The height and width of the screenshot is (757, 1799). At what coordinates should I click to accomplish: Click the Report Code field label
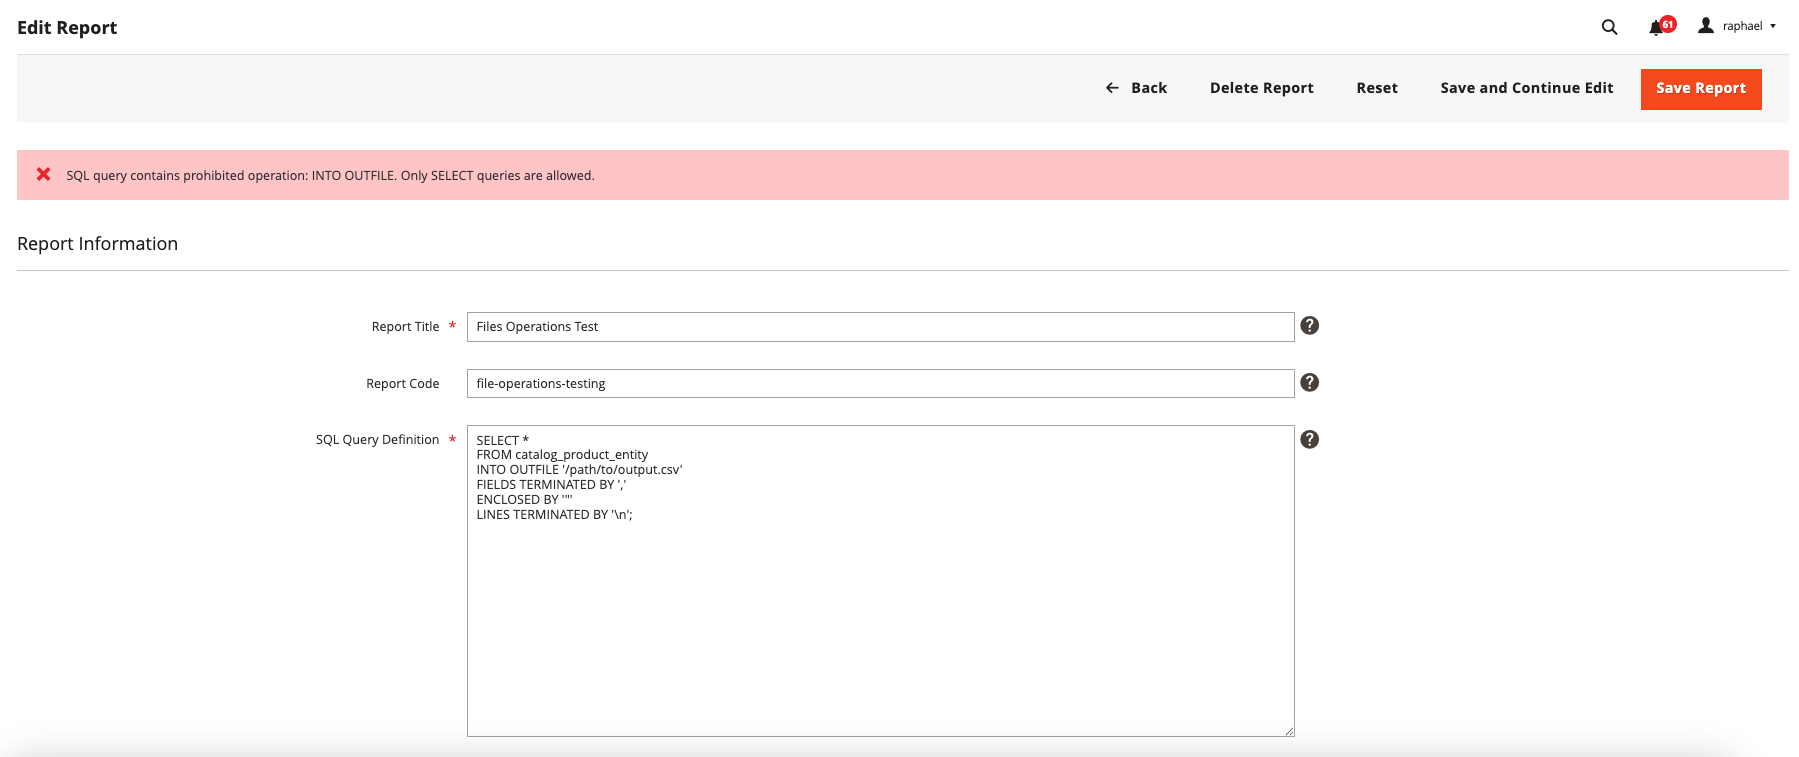(x=402, y=384)
